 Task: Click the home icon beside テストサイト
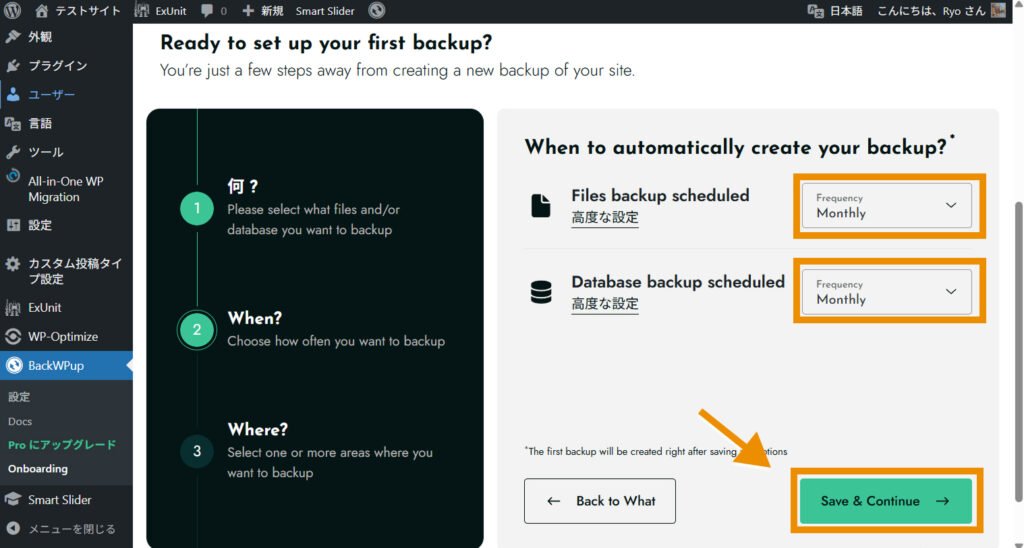pos(41,11)
